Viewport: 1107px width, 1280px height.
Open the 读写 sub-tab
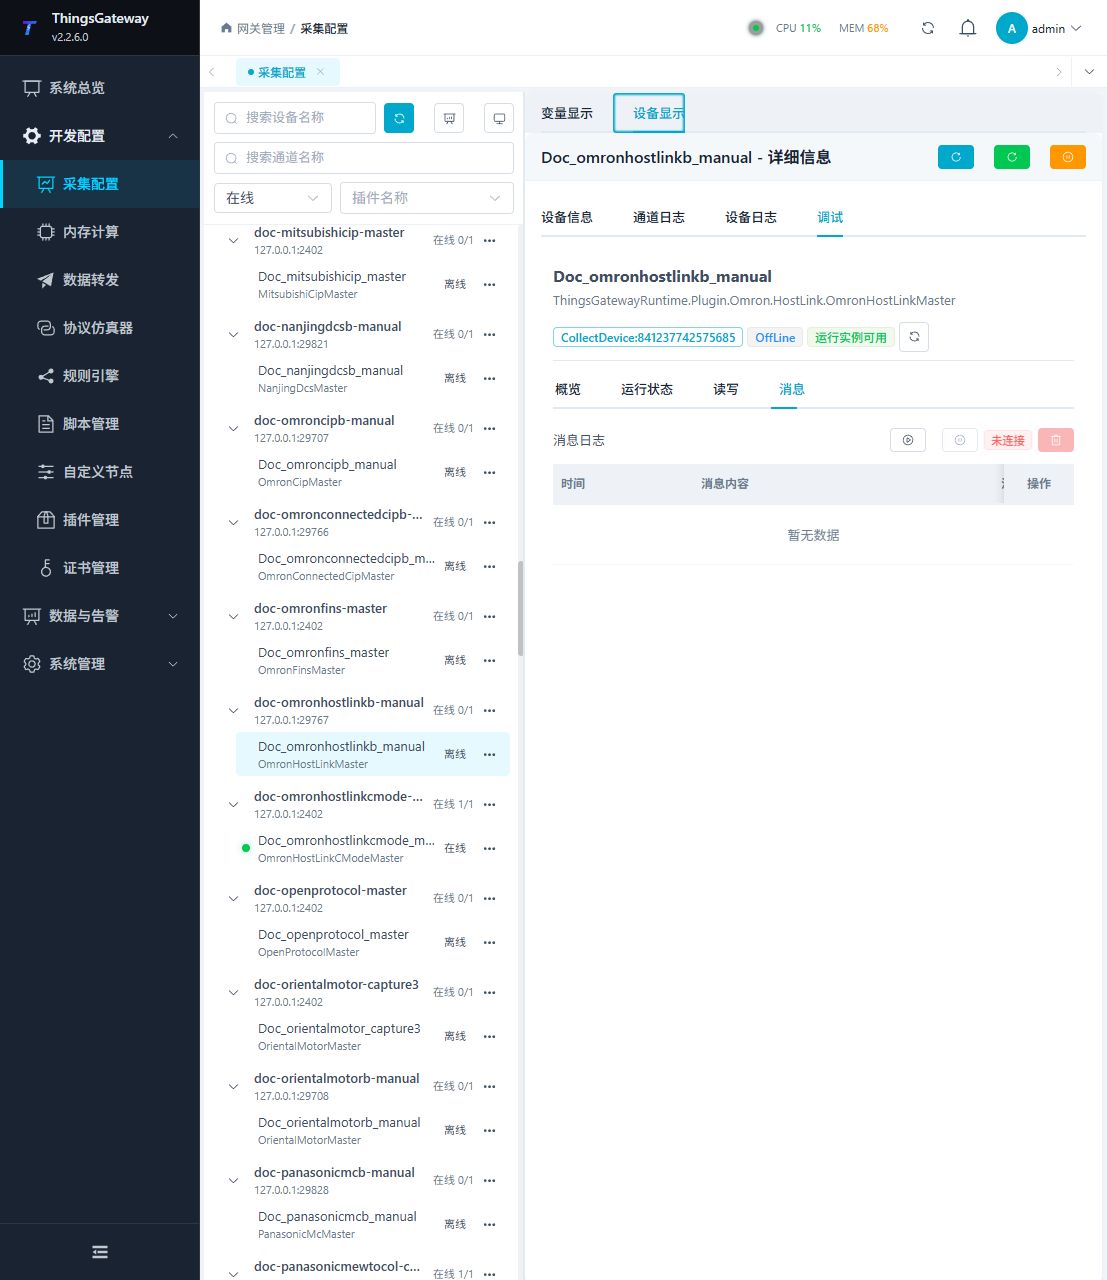pos(726,389)
